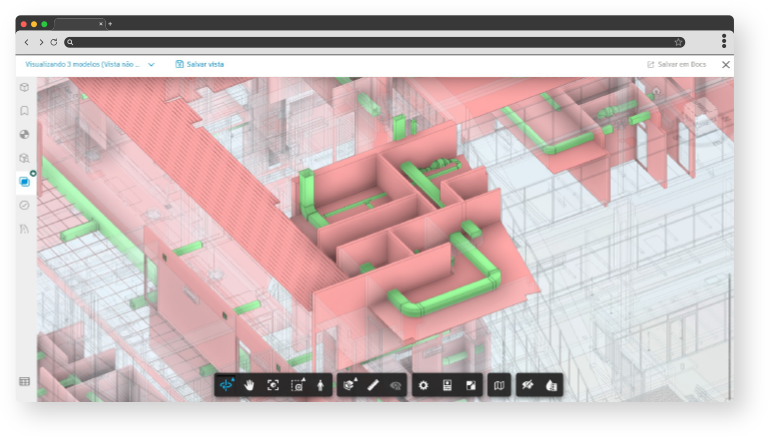Open the viewer Settings gear
The image size is (769, 437).
[423, 385]
